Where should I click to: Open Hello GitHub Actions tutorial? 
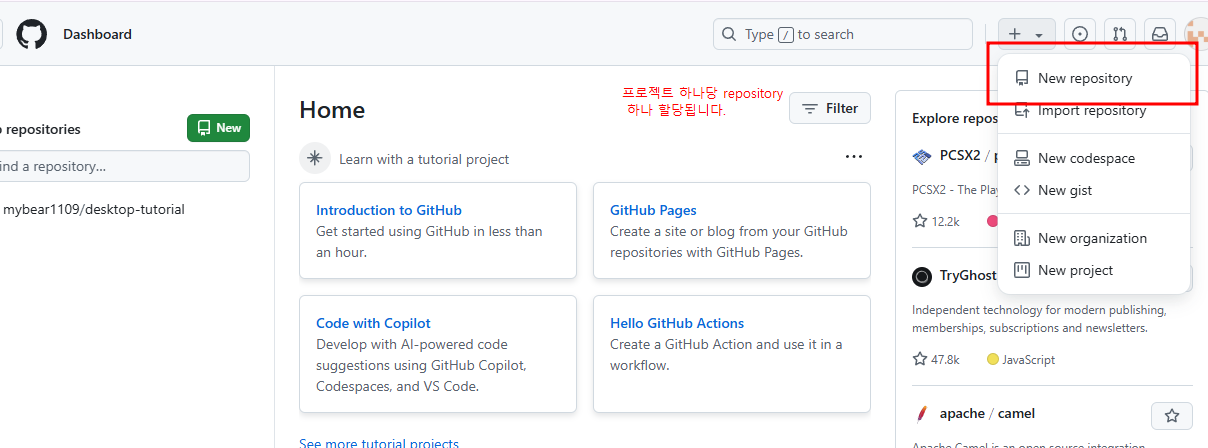tap(677, 323)
